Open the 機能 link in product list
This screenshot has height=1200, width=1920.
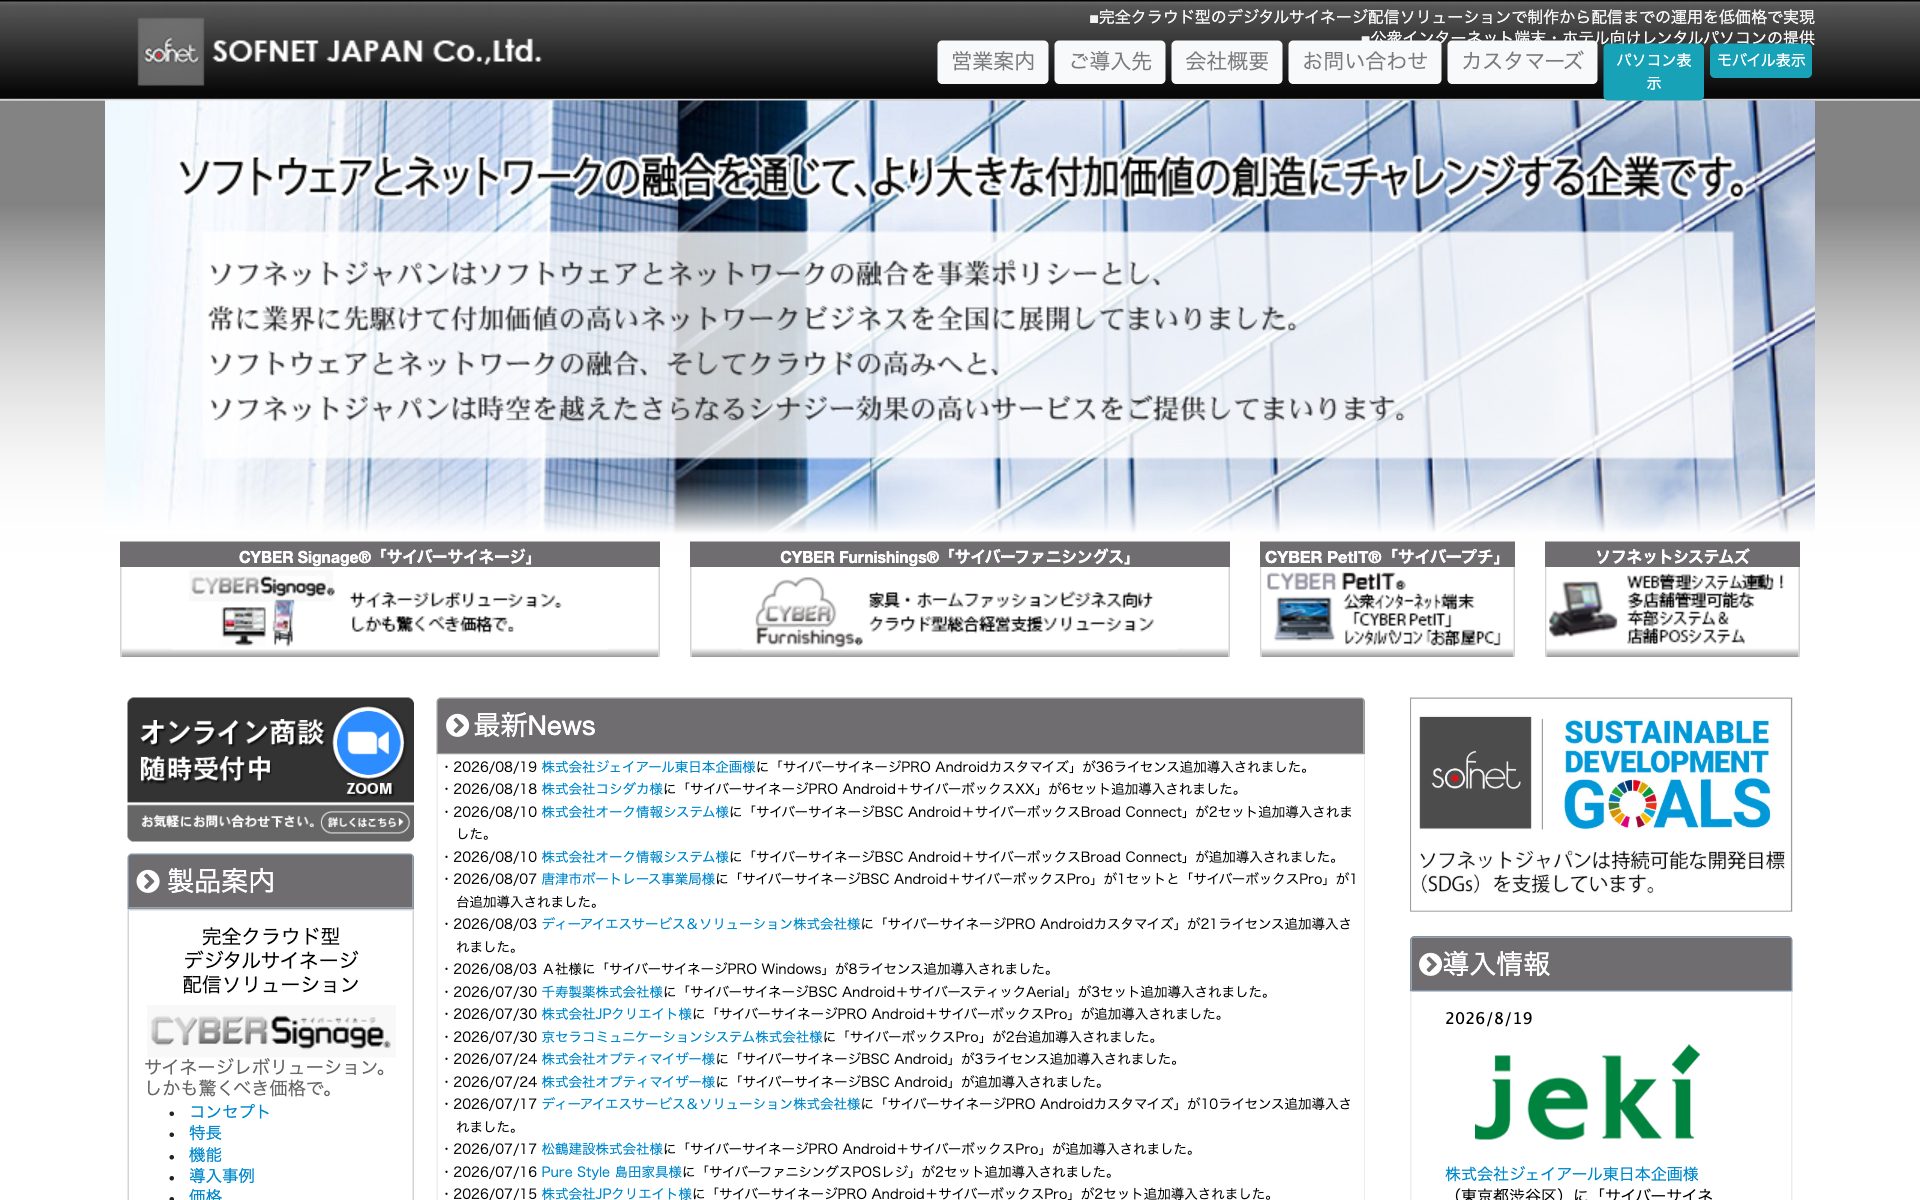(x=205, y=1155)
